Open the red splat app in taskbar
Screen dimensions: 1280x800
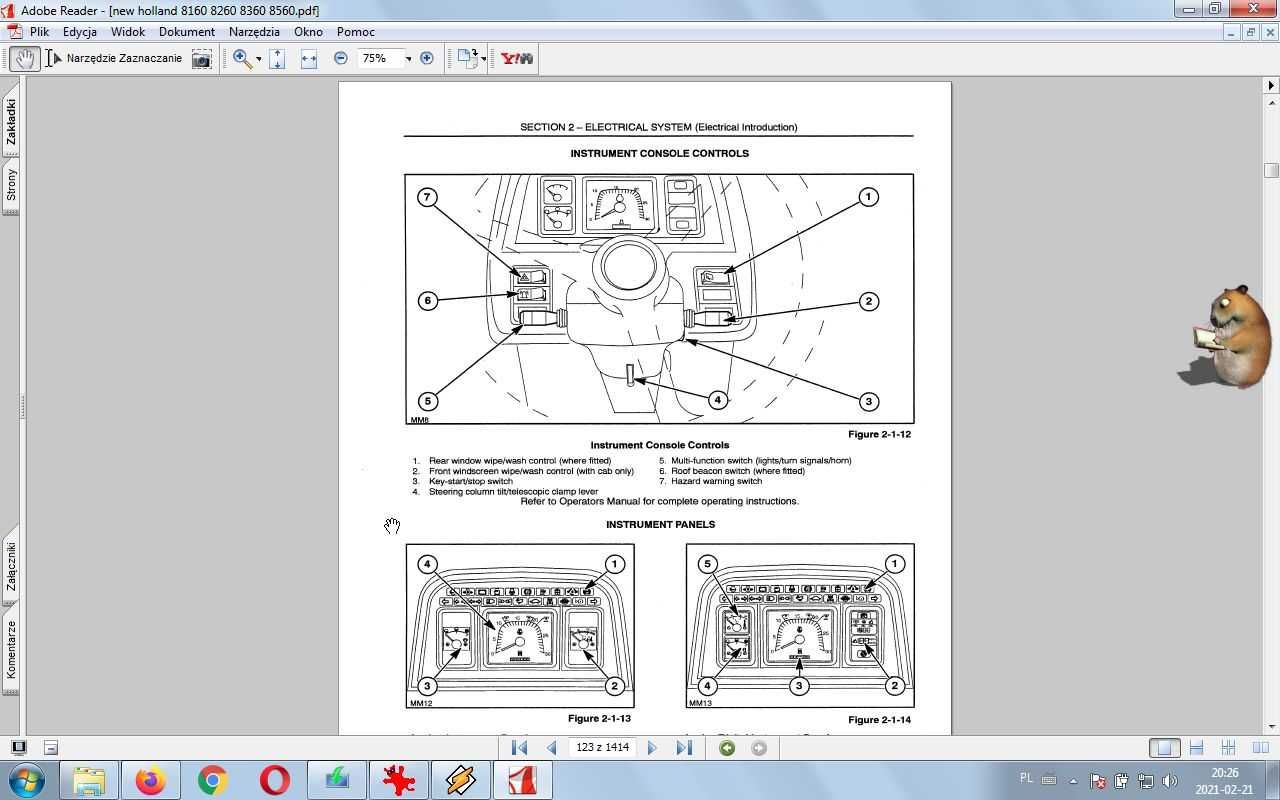click(x=399, y=780)
